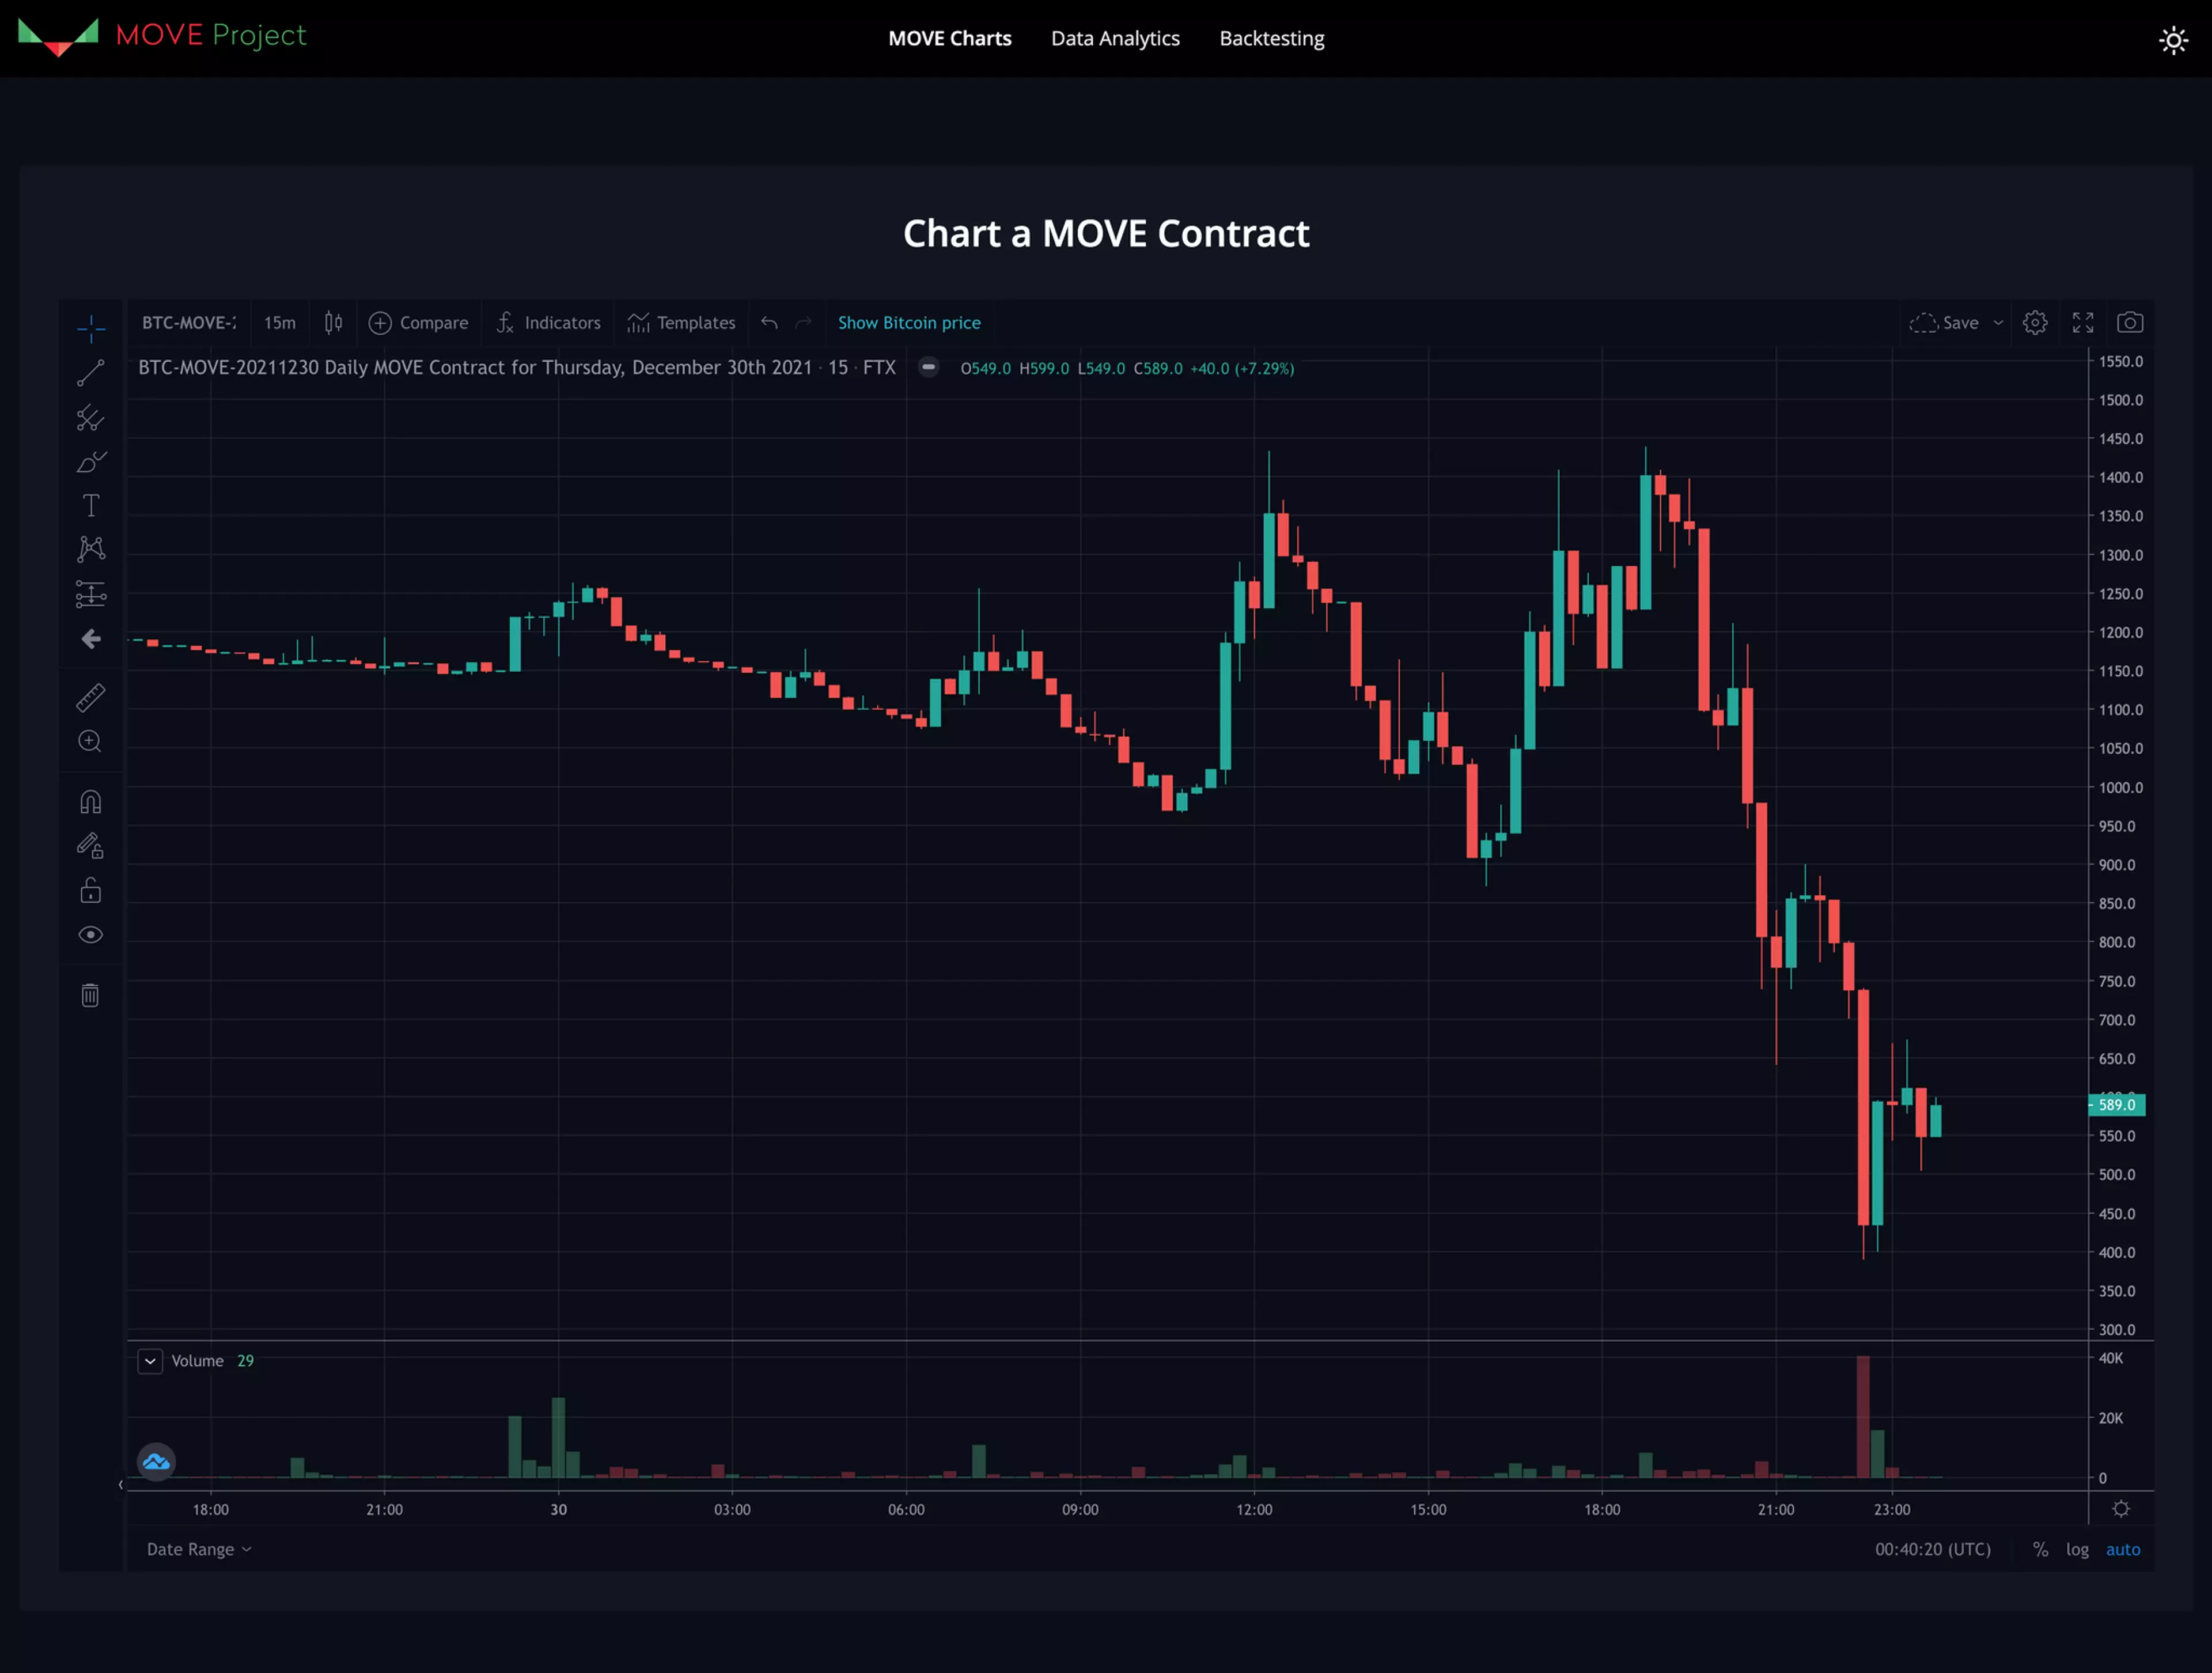2212x1673 pixels.
Task: Open chart settings gear
Action: click(2035, 323)
